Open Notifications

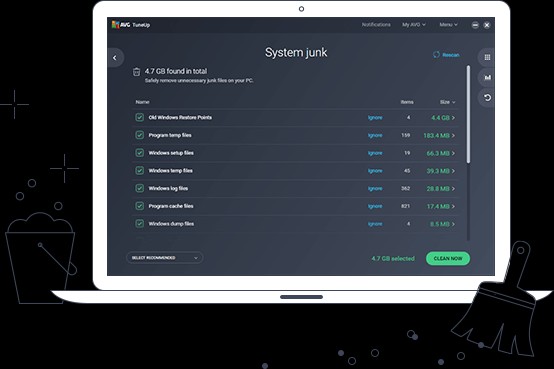point(376,24)
